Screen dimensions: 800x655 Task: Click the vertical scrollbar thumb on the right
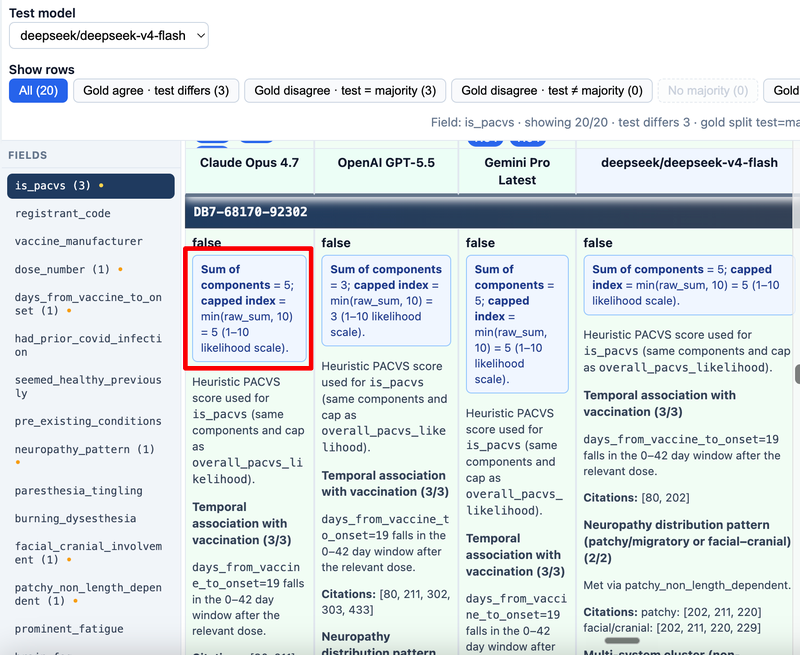(797, 374)
